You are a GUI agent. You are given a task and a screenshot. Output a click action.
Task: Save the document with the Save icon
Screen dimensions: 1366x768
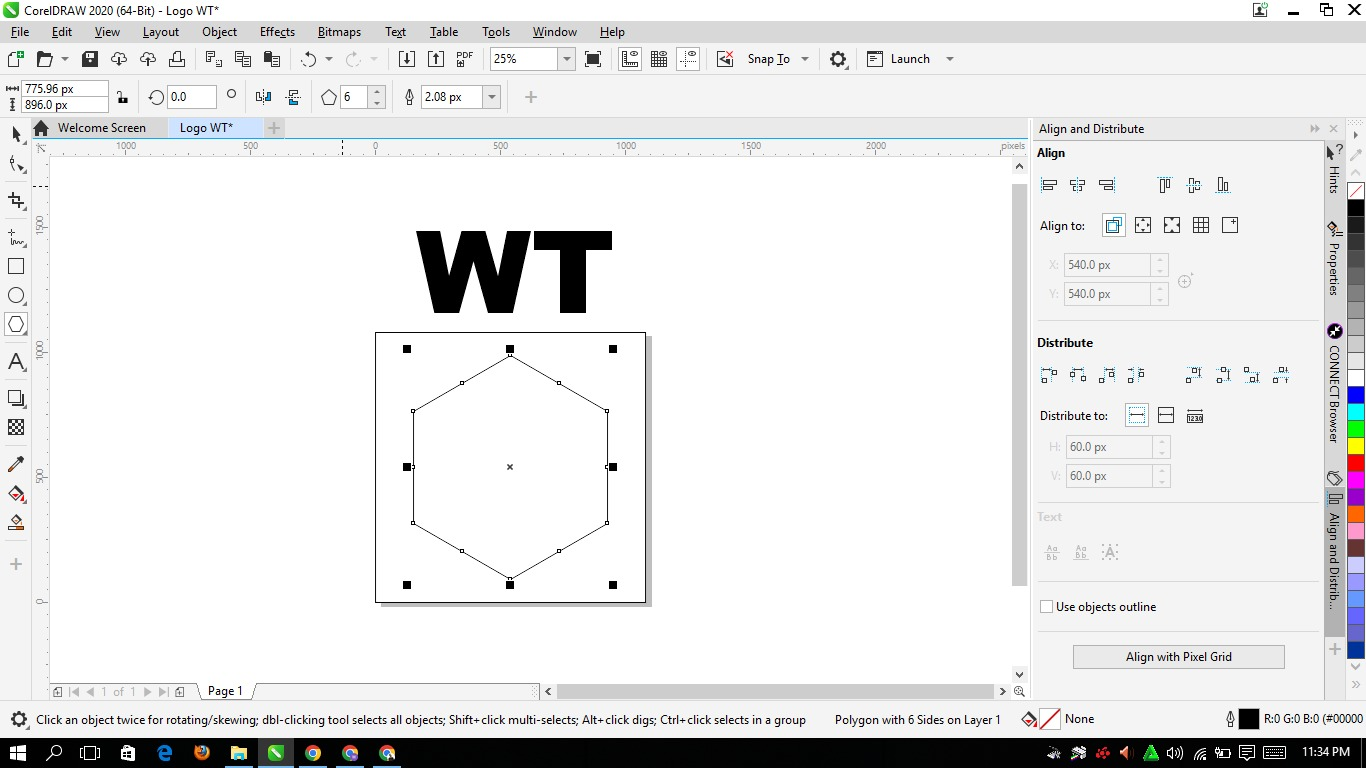pyautogui.click(x=89, y=59)
